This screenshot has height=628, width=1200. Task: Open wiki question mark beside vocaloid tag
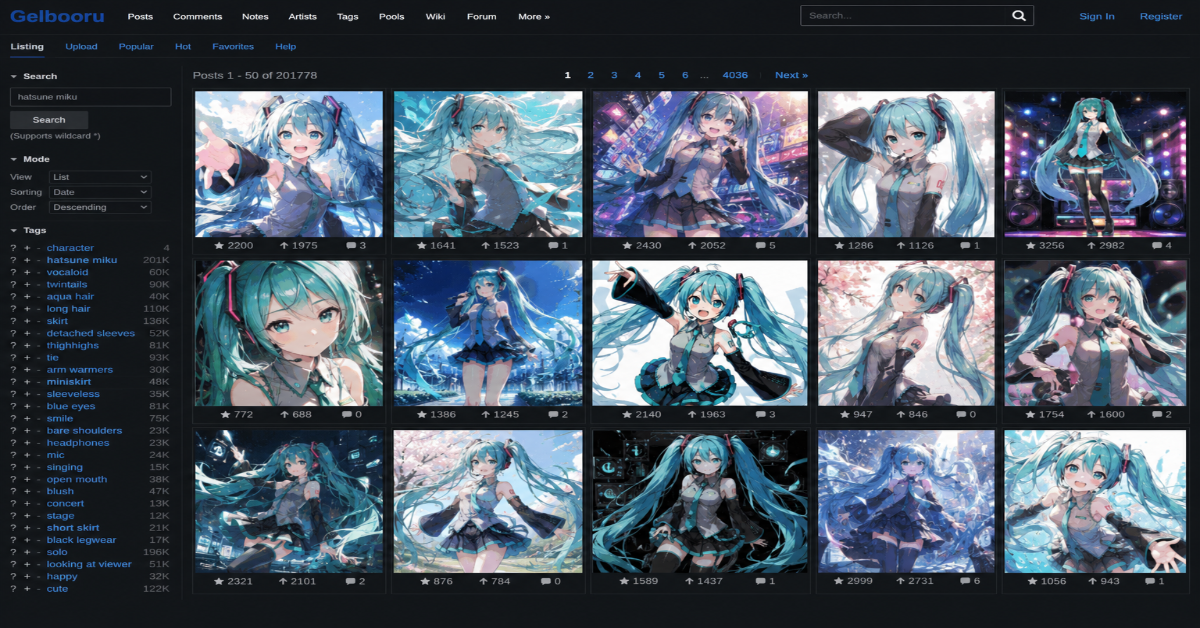[x=14, y=272]
